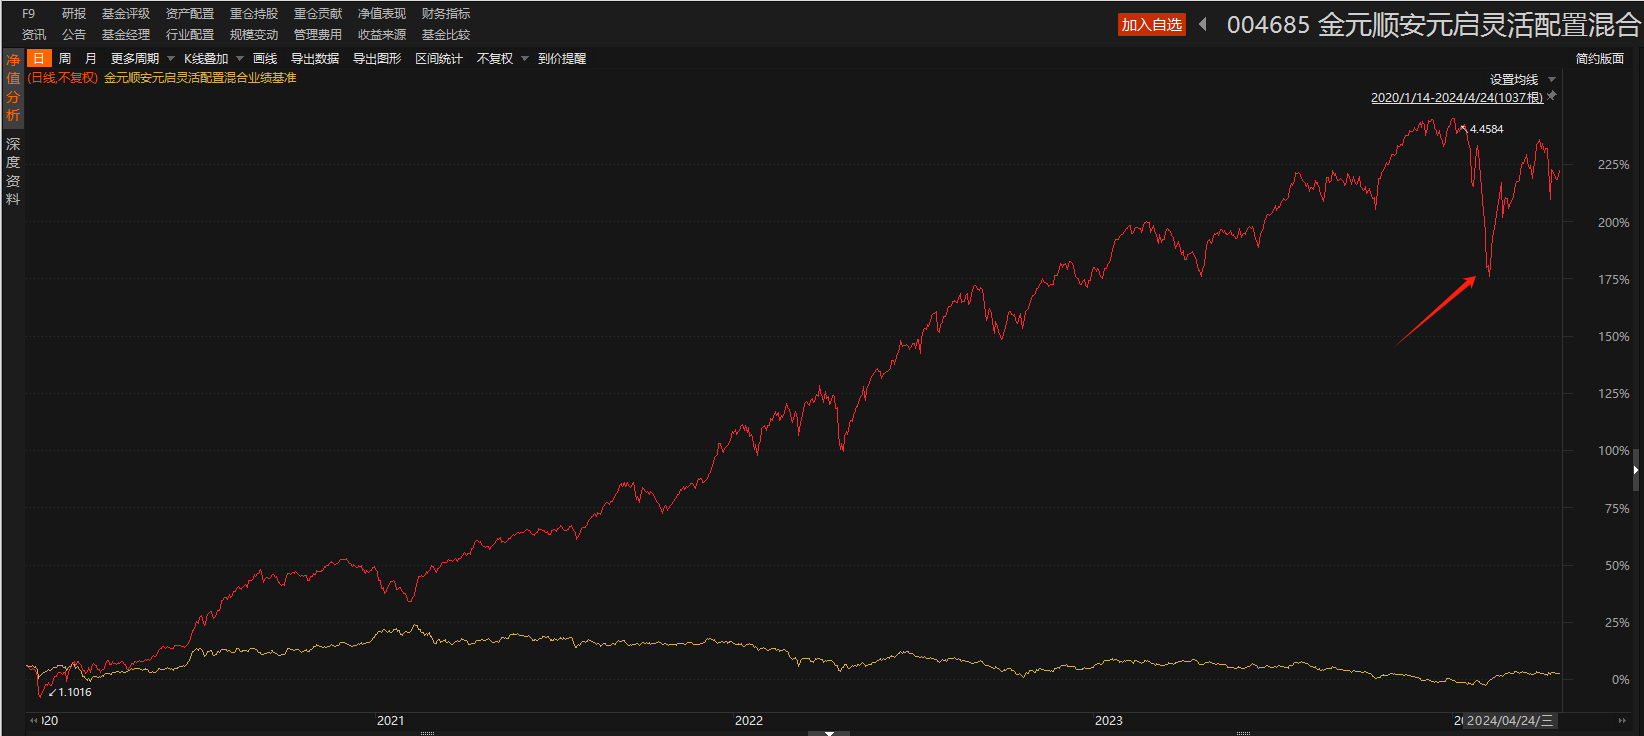Click the right-edge panel expand arrow
The image size is (1644, 736).
1636,469
